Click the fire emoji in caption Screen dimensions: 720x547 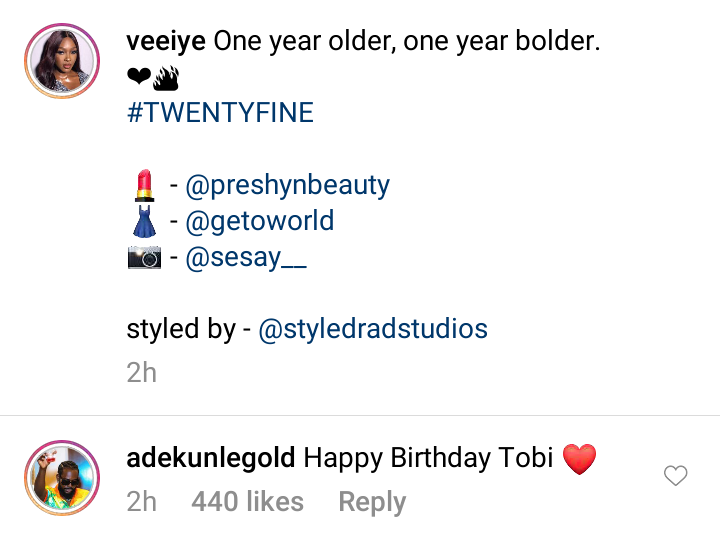[164, 76]
